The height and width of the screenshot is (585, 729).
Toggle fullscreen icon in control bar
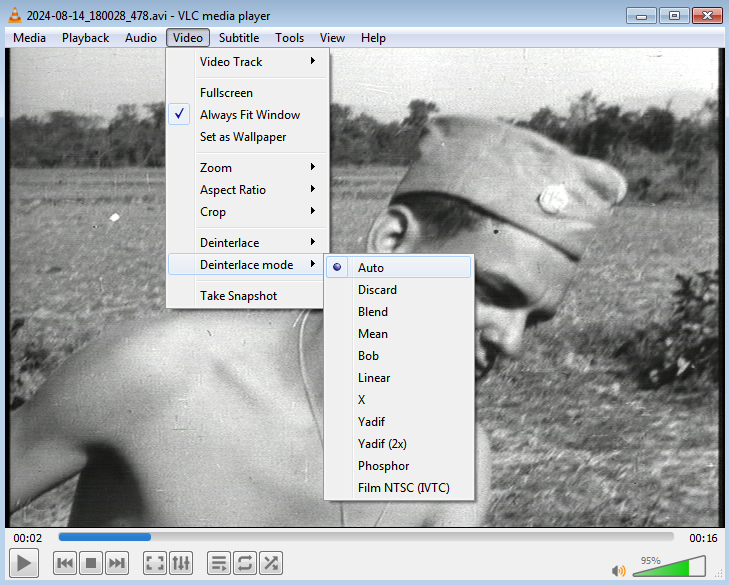pos(155,563)
